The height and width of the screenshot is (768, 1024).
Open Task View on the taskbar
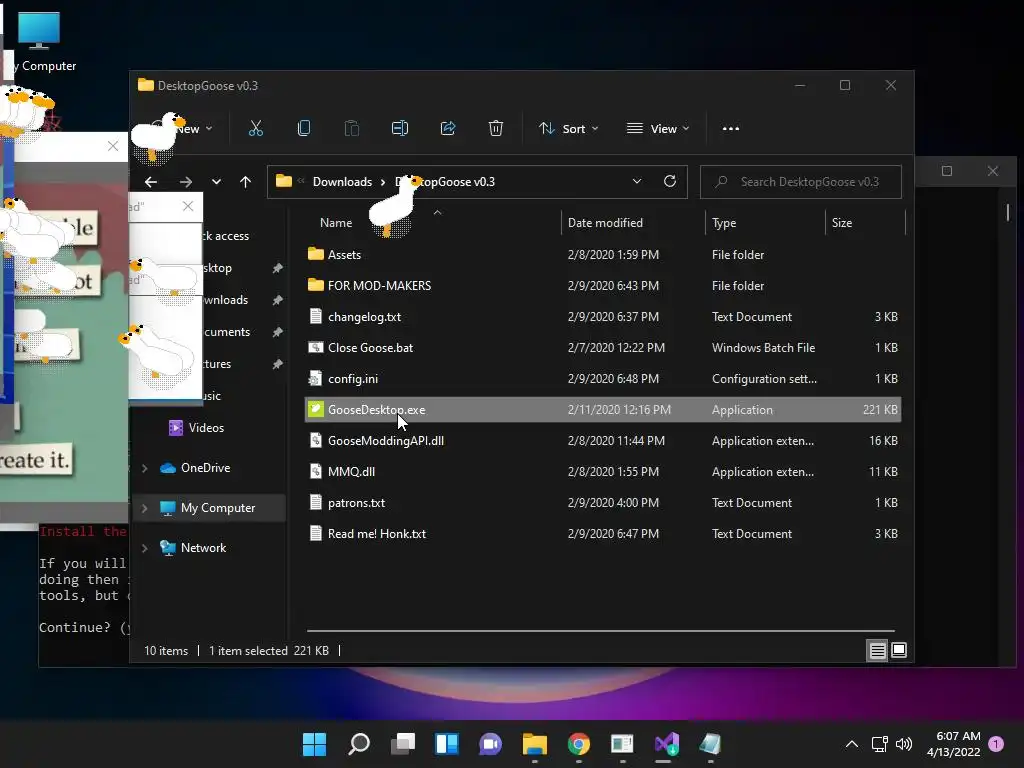click(403, 744)
